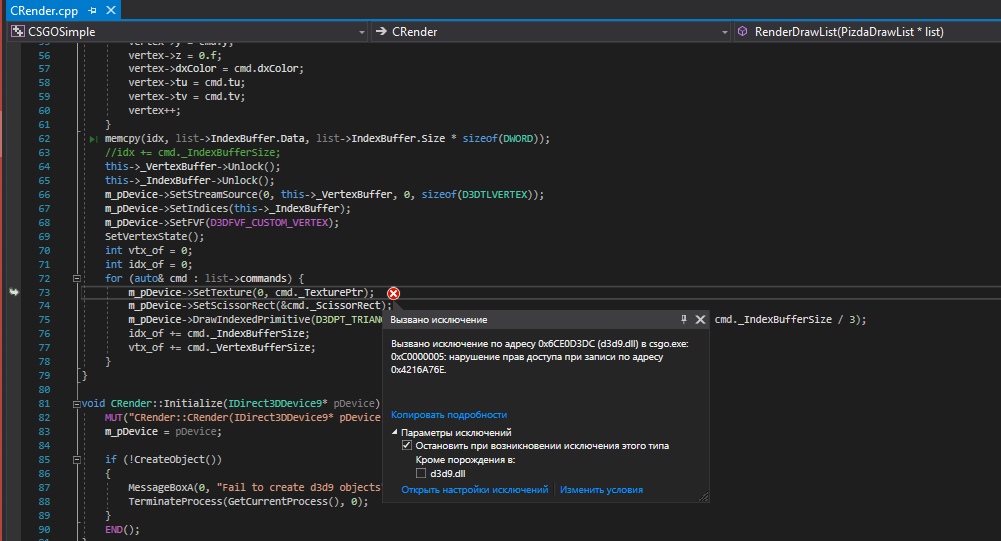Pin the exception popup window
1001x541 pixels.
pyautogui.click(x=684, y=319)
